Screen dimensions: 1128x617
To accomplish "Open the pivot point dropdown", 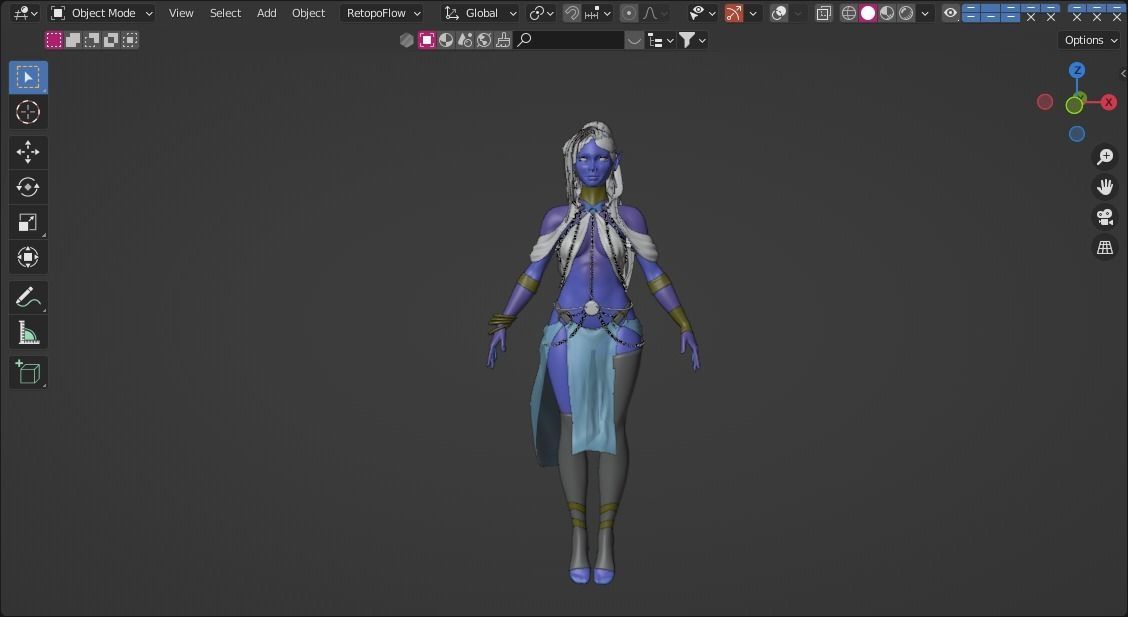I will pos(541,13).
